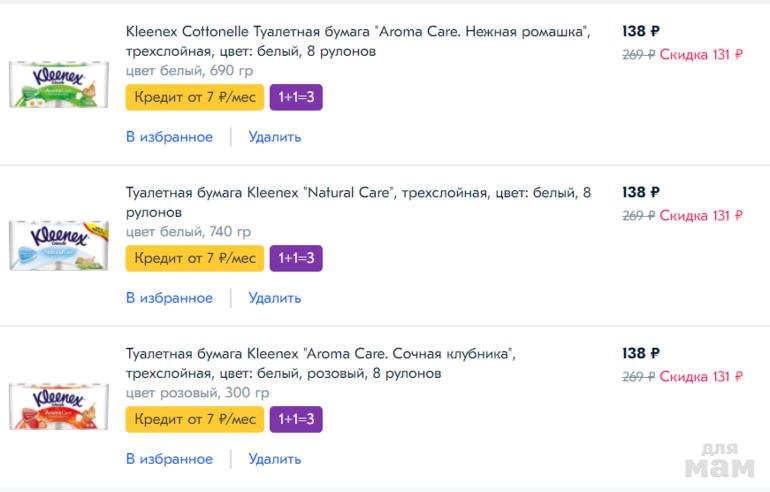Click "Кредит от 7 ₽/мес" for Natural Care item
The width and height of the screenshot is (770, 492).
pos(194,258)
